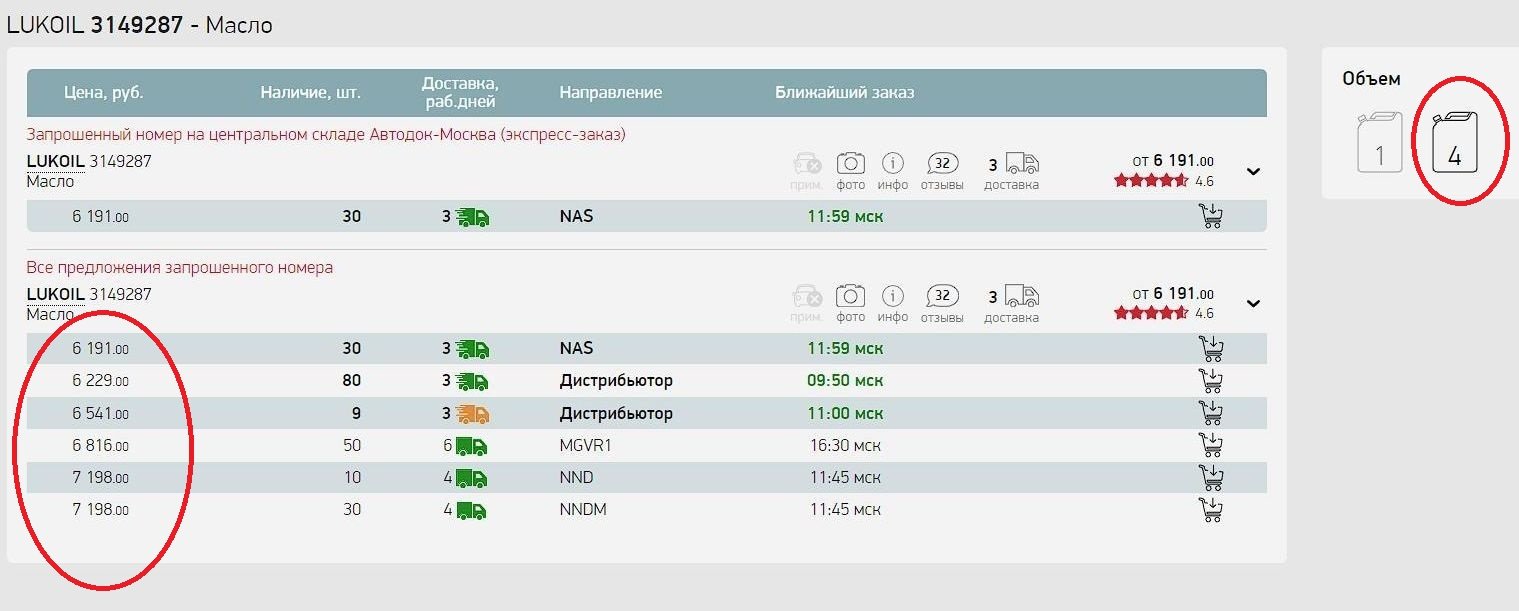Click the Объем label

click(x=1371, y=79)
